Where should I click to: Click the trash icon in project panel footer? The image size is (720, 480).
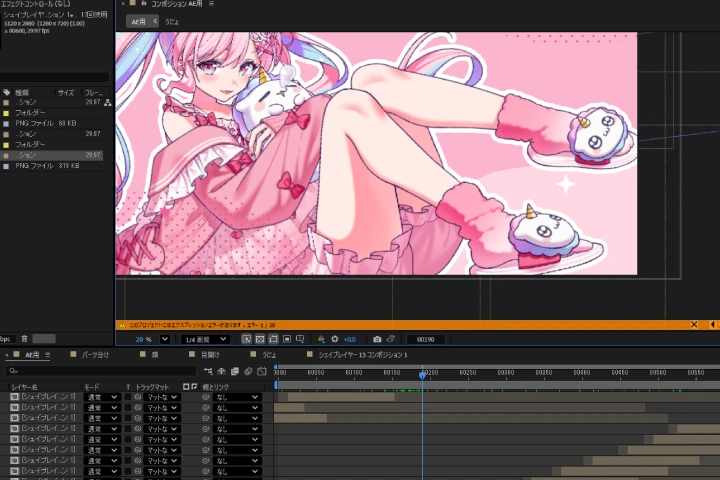24,339
